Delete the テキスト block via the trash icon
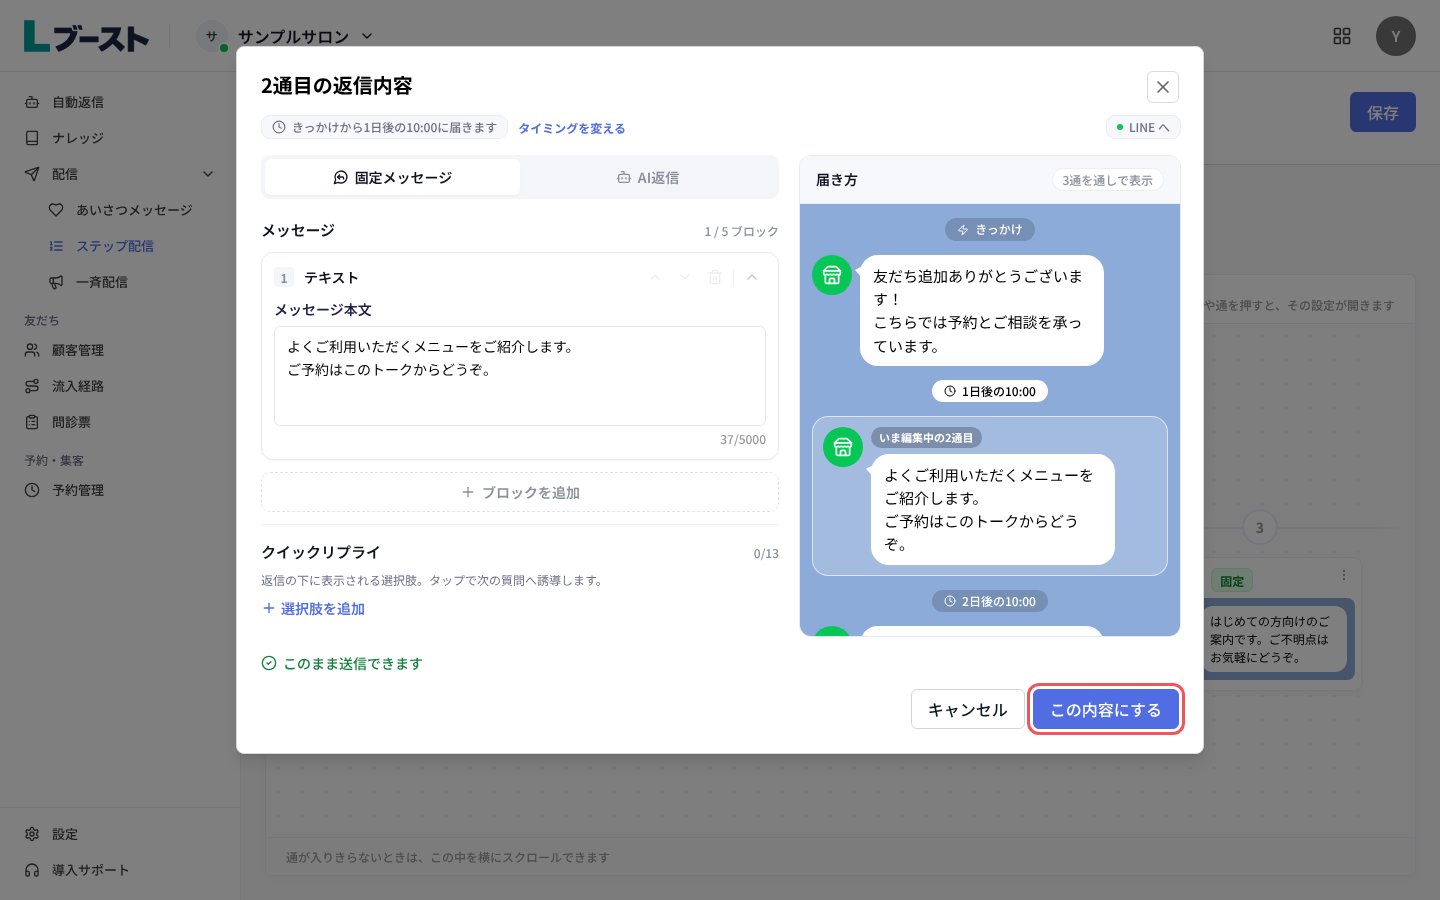The height and width of the screenshot is (900, 1440). coord(715,277)
